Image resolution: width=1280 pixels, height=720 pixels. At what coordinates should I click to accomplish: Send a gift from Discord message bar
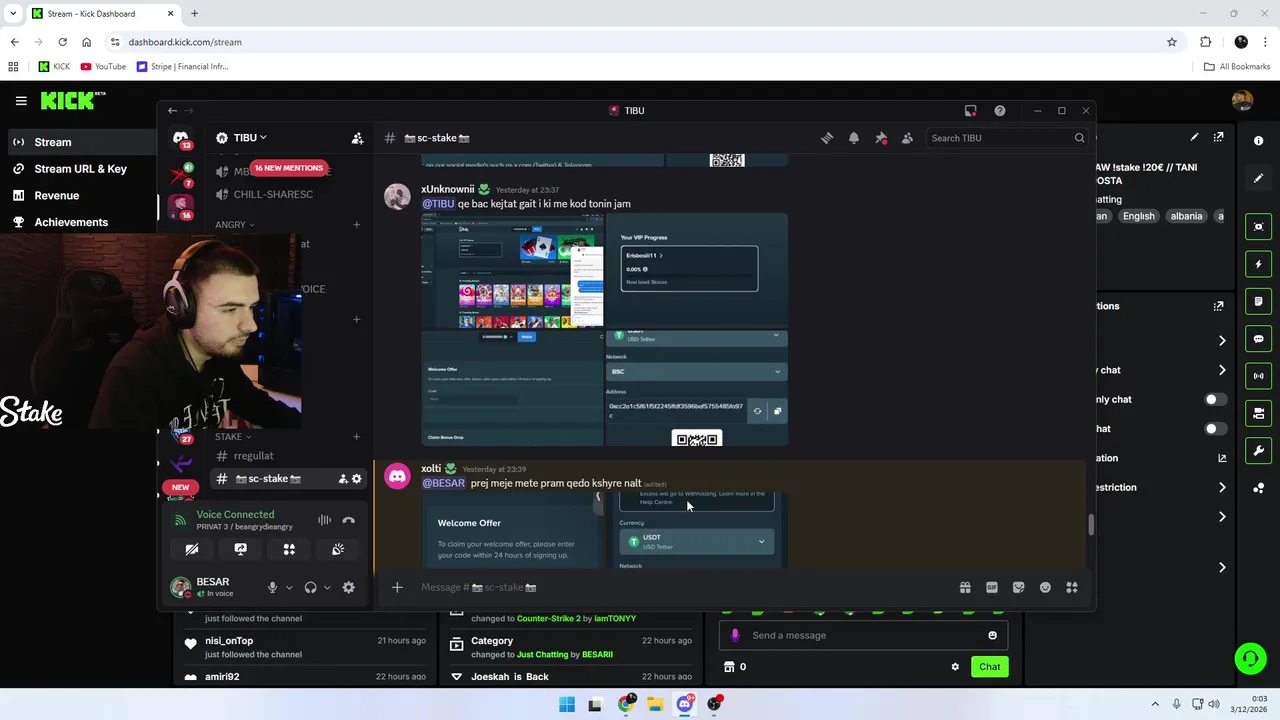[965, 588]
